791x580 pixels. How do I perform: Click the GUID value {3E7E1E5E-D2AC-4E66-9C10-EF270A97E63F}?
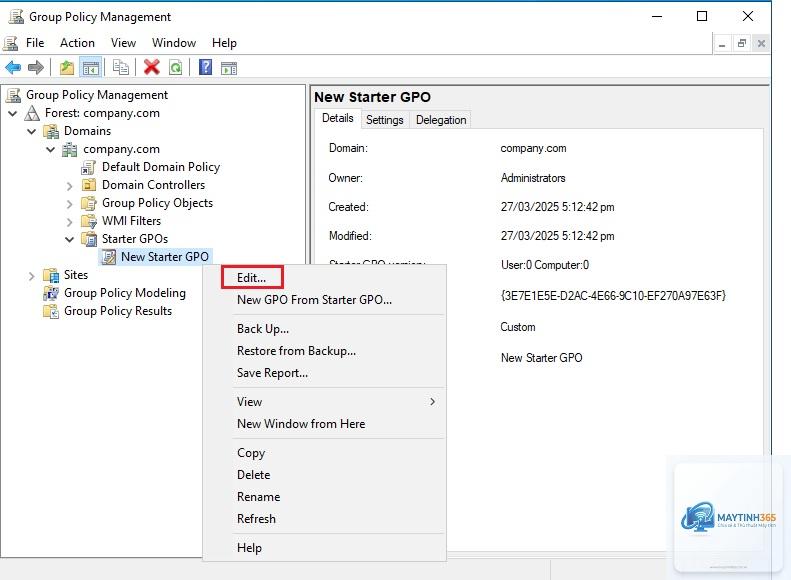(x=613, y=296)
